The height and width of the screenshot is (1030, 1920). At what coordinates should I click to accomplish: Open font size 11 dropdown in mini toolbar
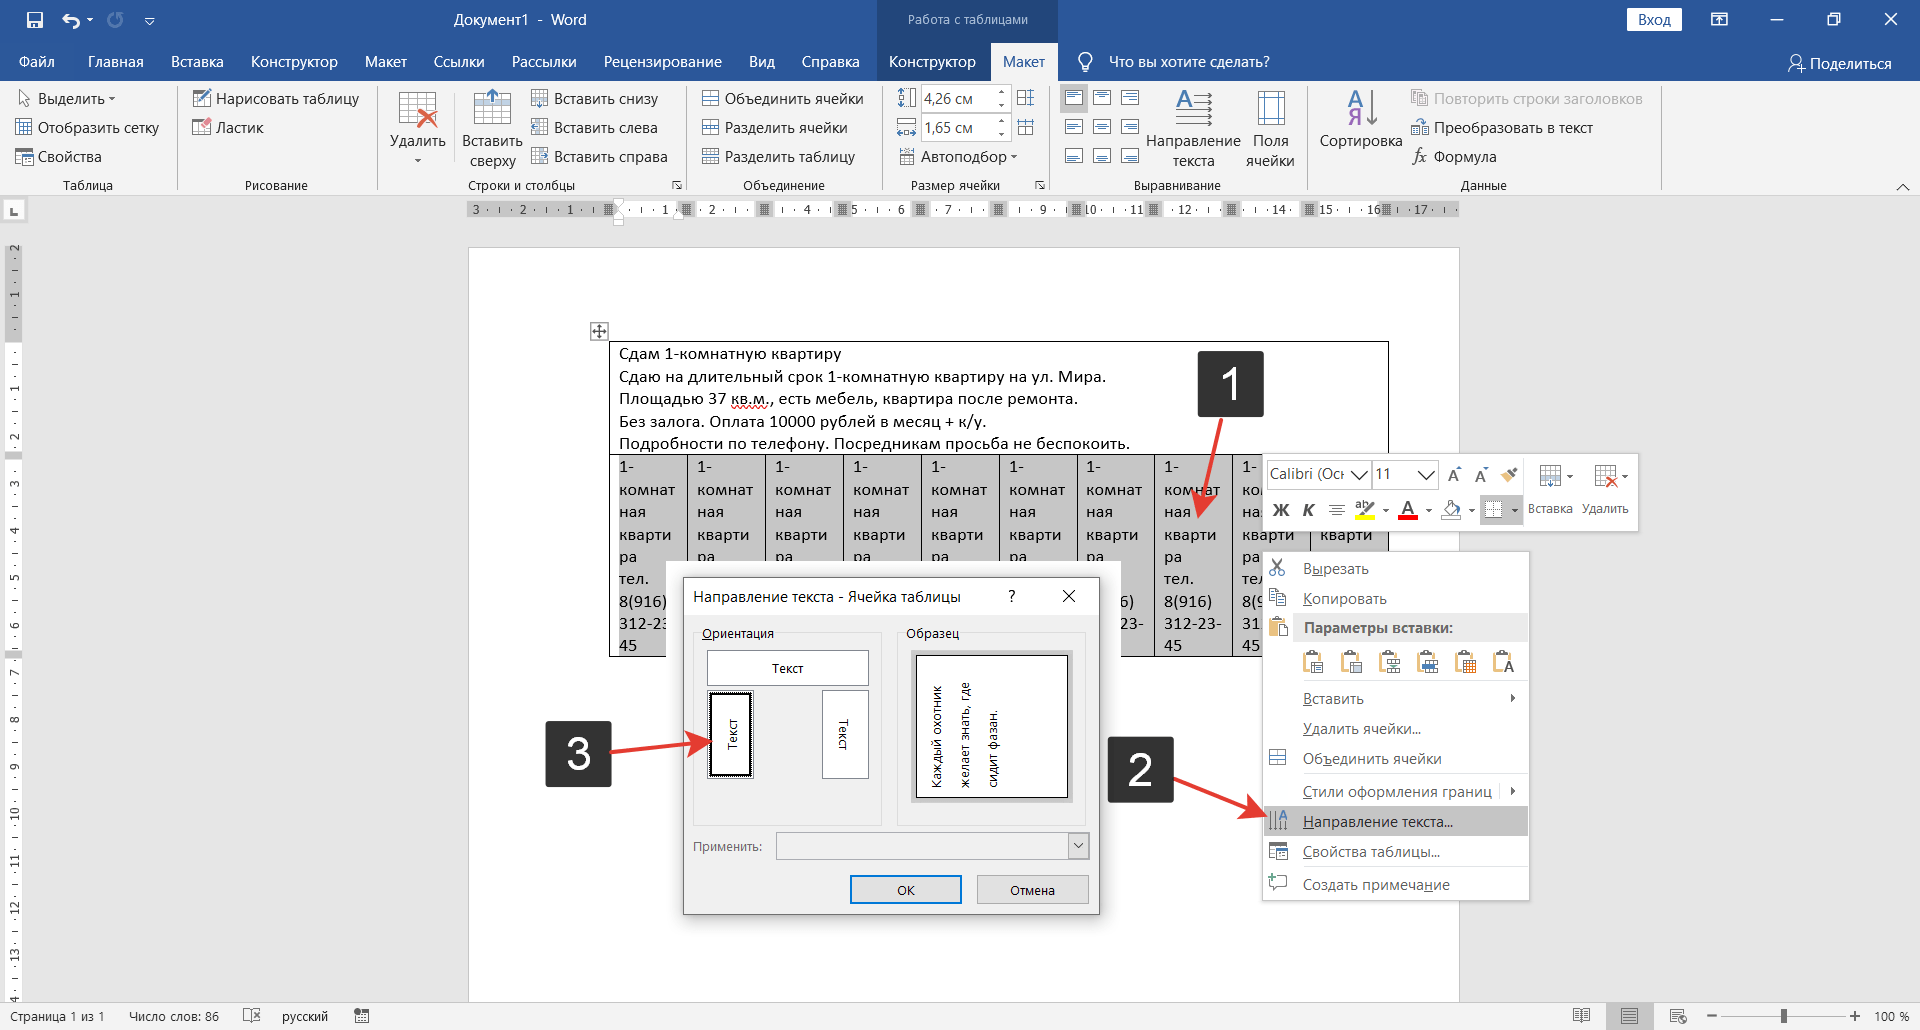pos(1426,474)
